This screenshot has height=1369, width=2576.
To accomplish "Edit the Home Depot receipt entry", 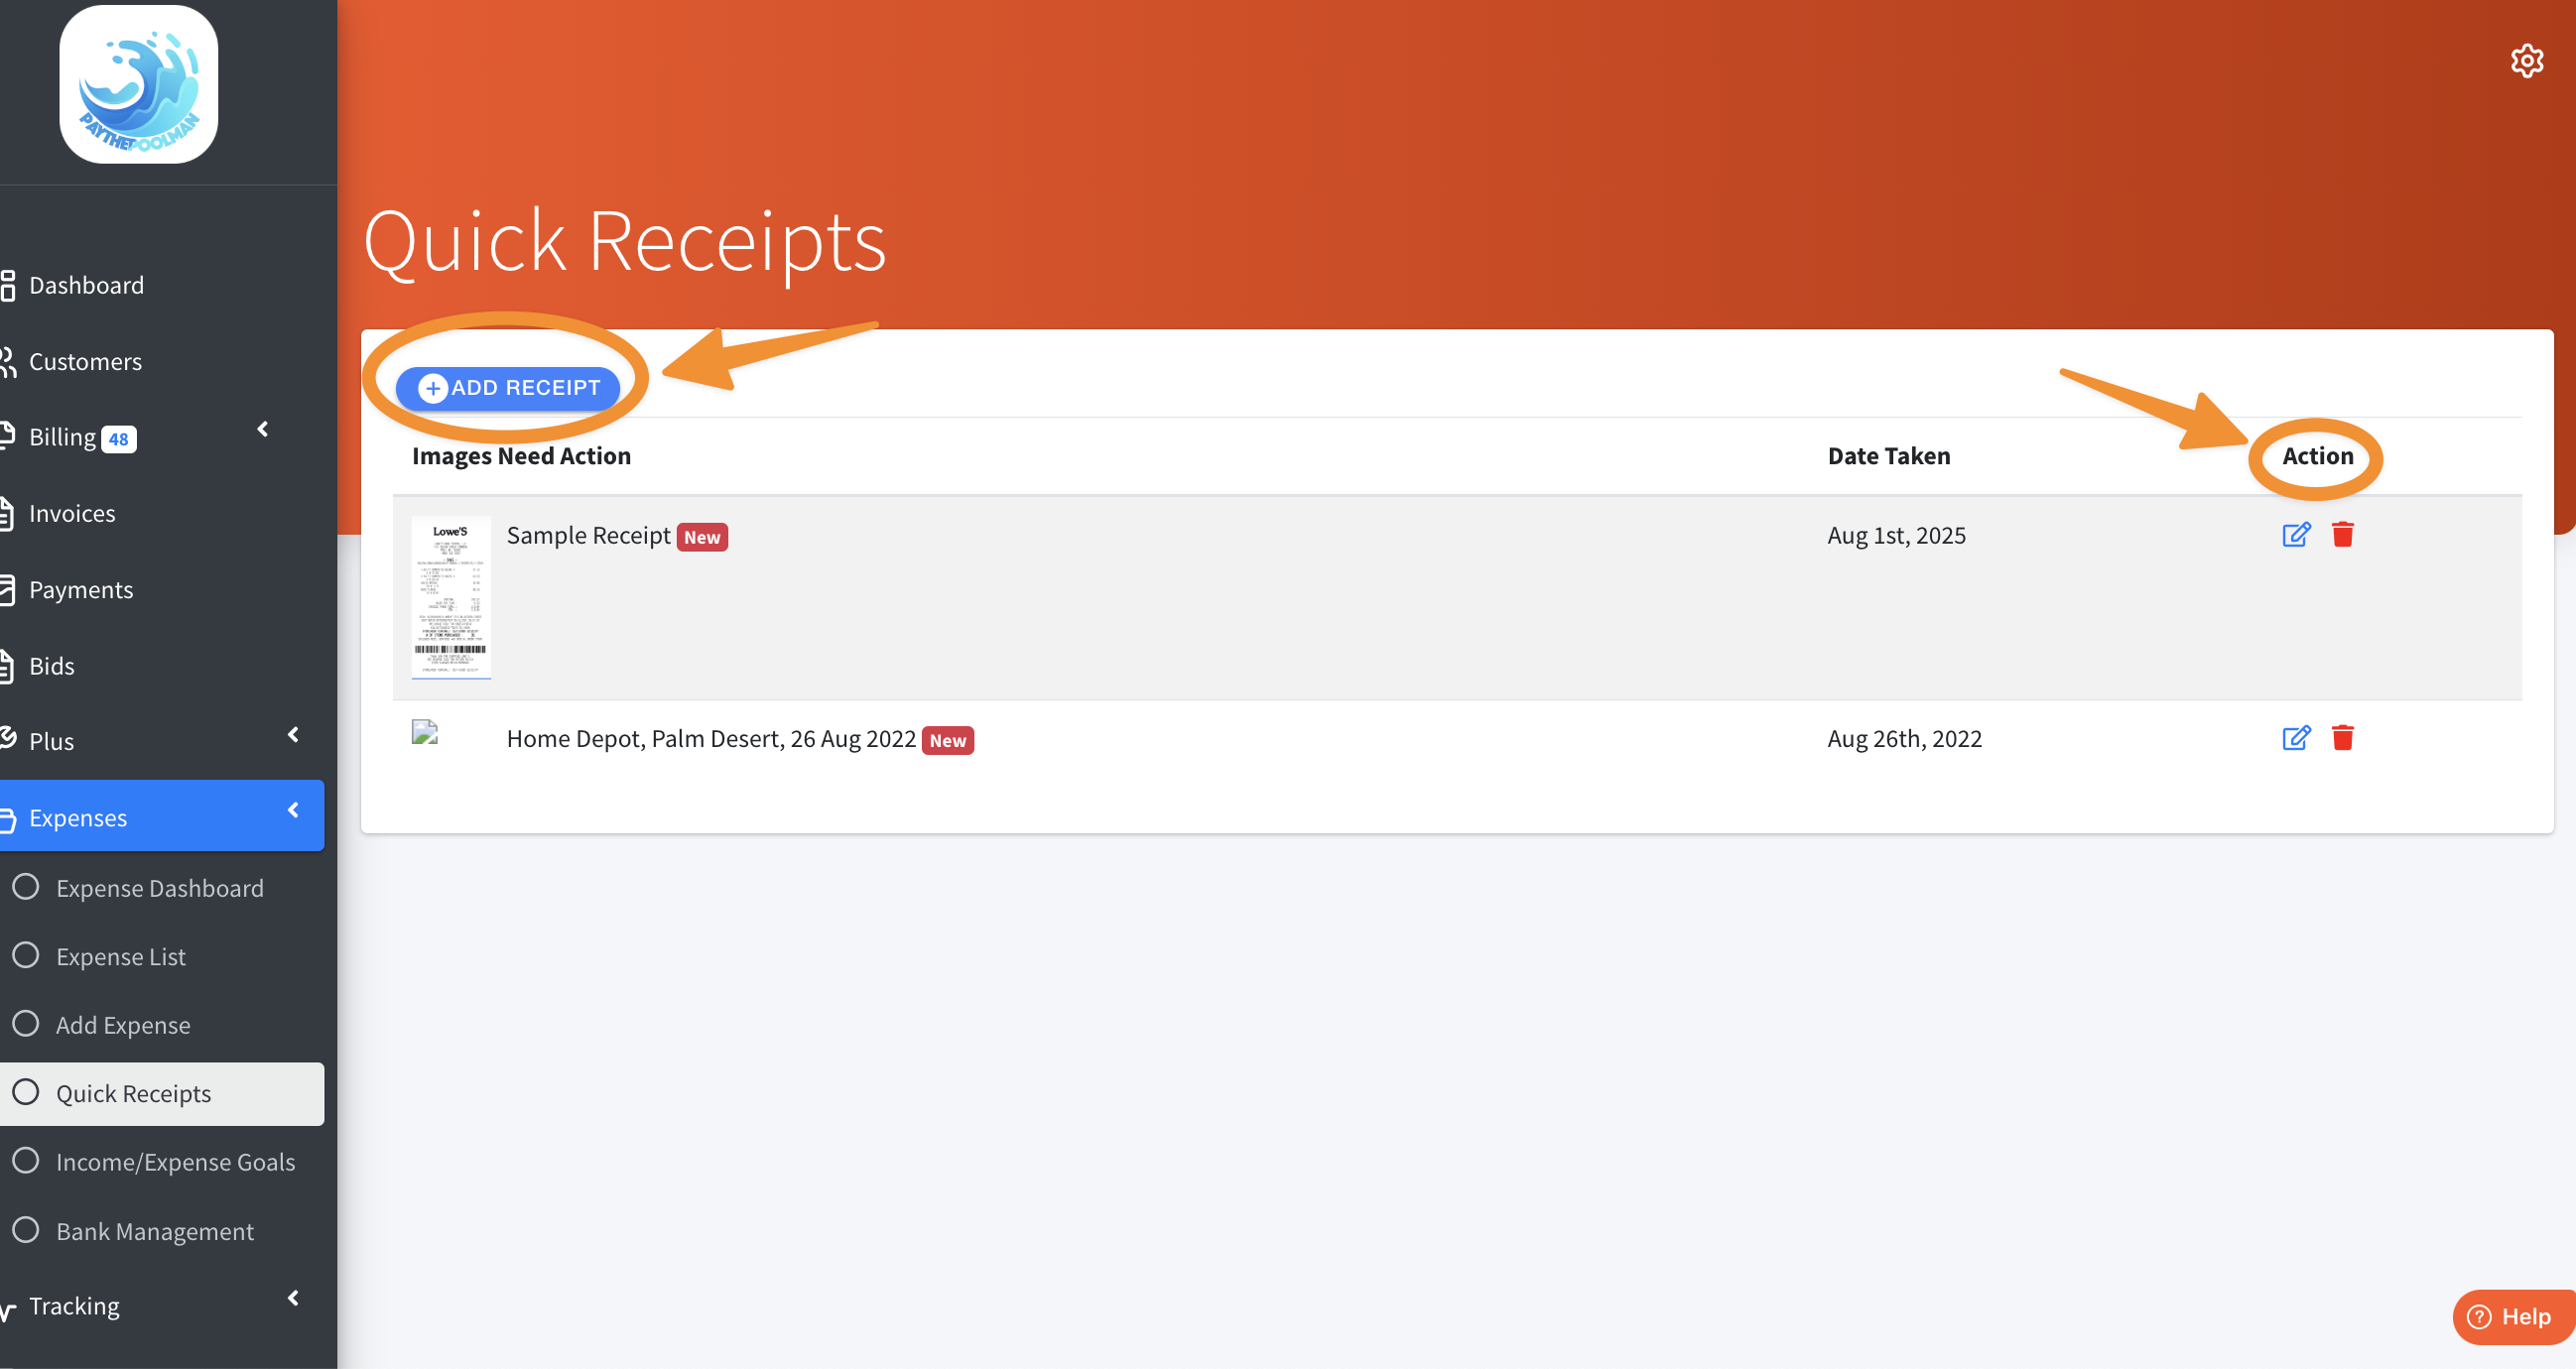I will coord(2296,738).
